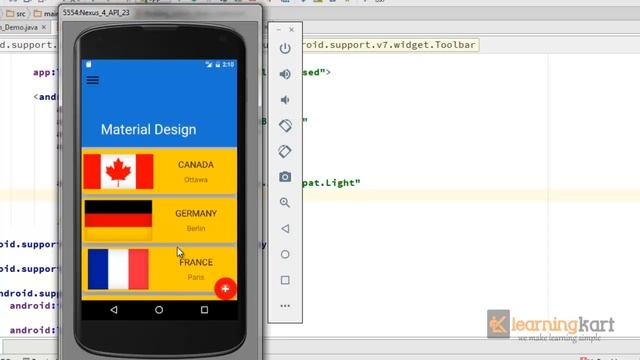Click the emulator volume down icon

point(285,100)
